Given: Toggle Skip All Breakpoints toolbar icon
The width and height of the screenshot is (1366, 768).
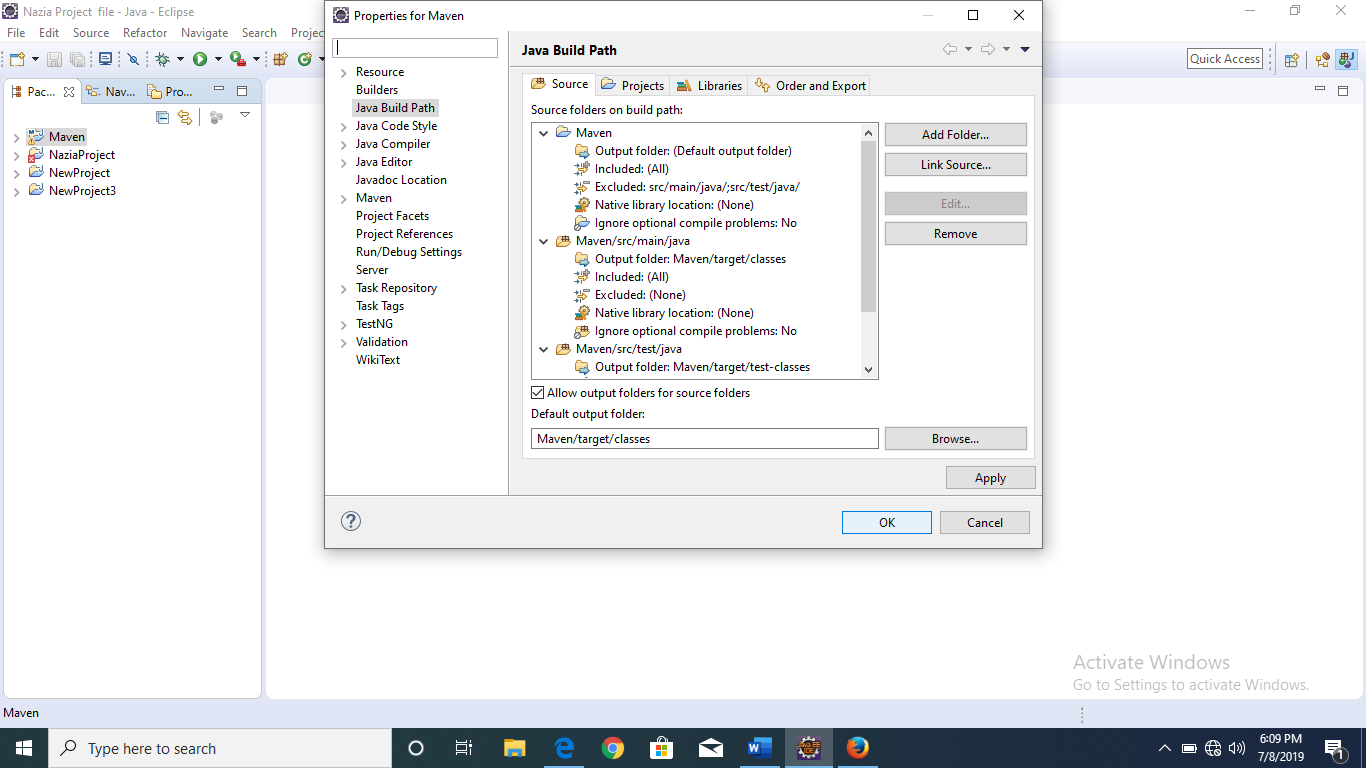Looking at the screenshot, I should coord(133,59).
